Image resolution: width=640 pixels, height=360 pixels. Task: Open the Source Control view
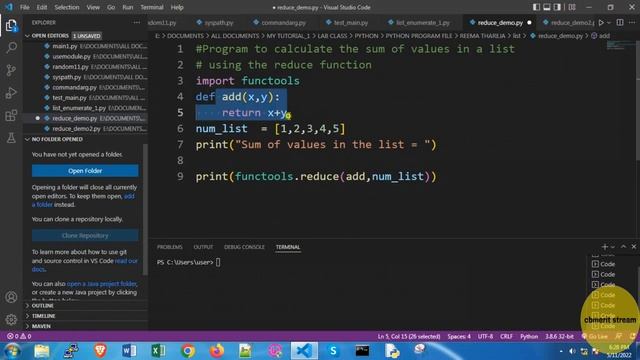click(11, 70)
